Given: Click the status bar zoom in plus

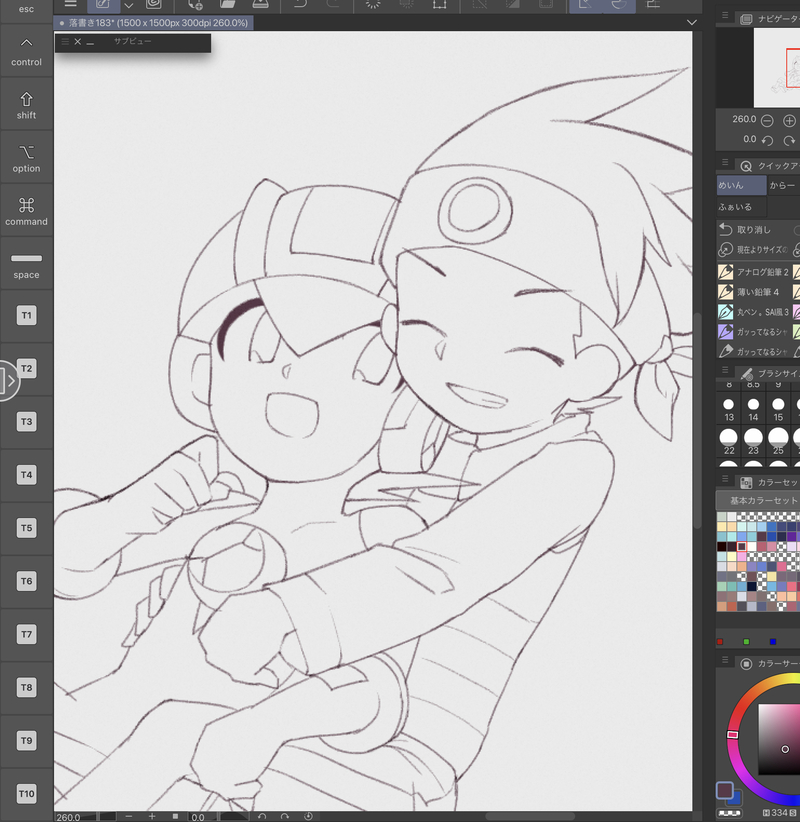Looking at the screenshot, I should click(x=152, y=816).
